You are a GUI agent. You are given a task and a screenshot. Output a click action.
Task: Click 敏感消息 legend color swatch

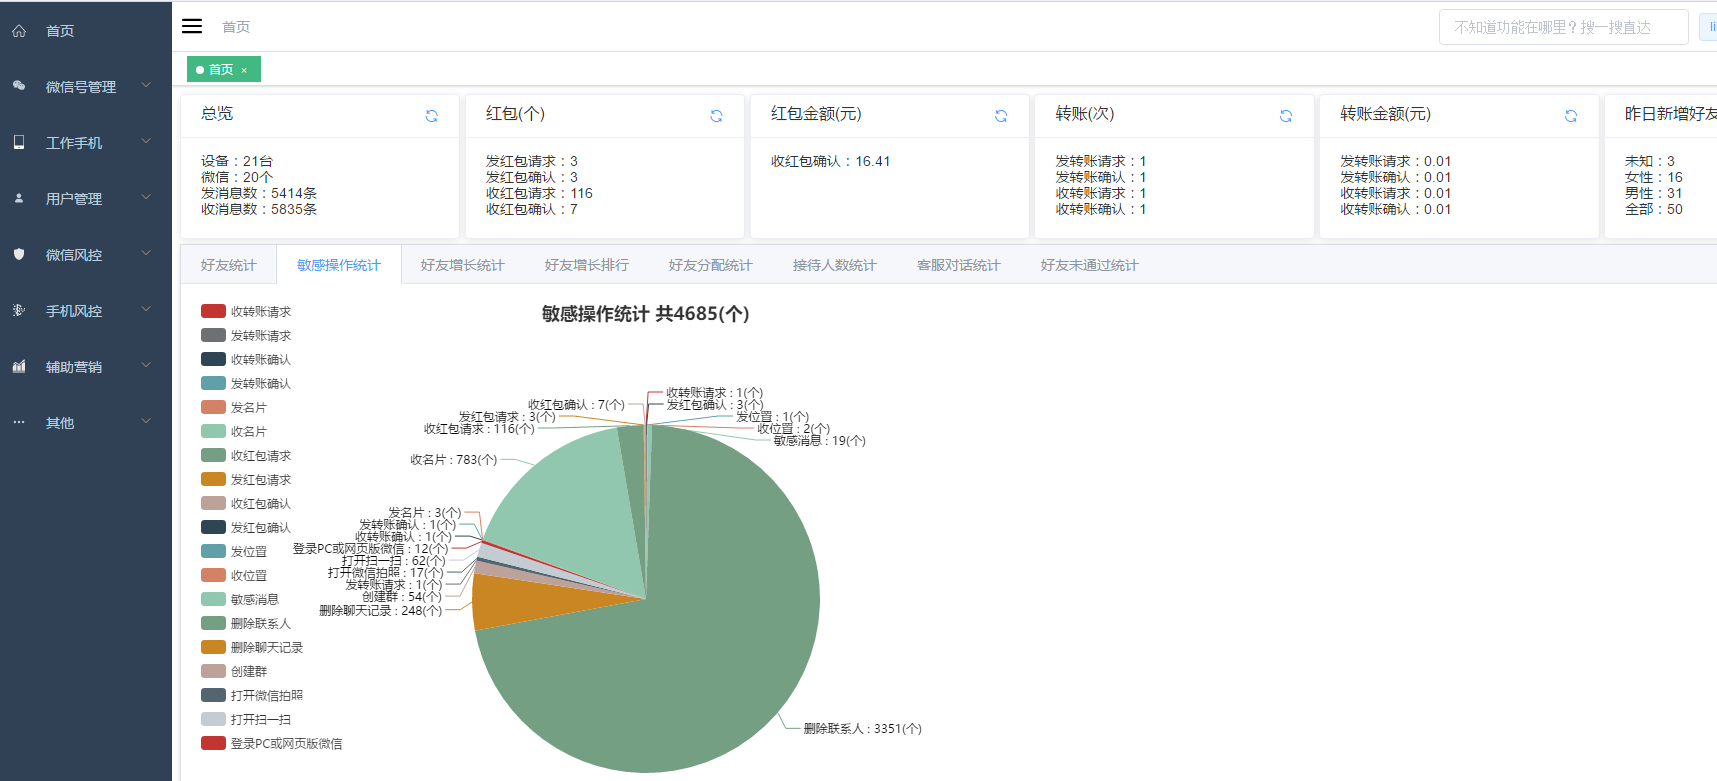pyautogui.click(x=213, y=599)
